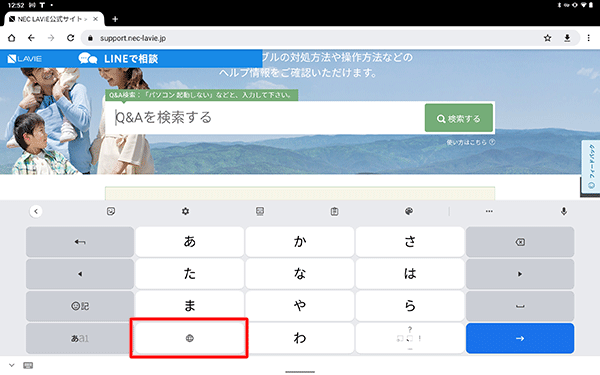
Task: Click the browser forward arrow
Action: click(x=51, y=38)
